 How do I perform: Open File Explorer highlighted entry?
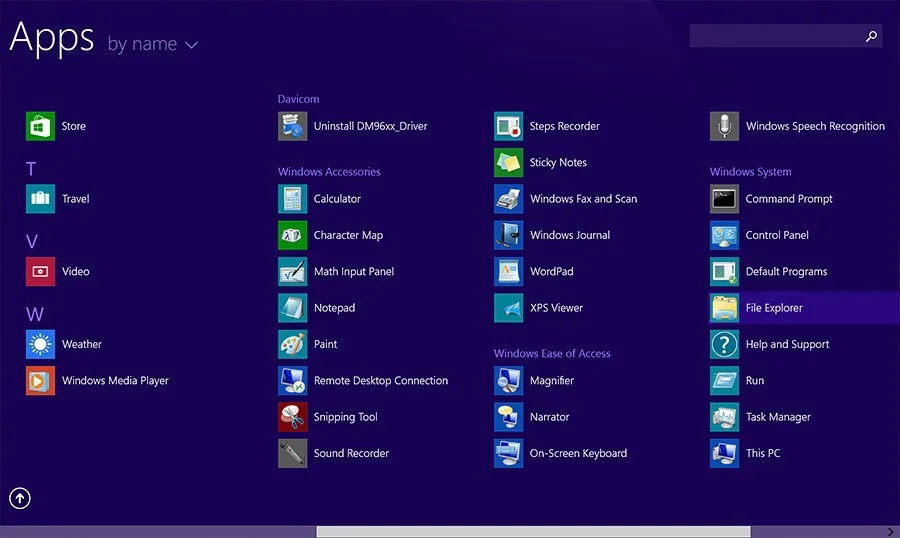point(774,308)
